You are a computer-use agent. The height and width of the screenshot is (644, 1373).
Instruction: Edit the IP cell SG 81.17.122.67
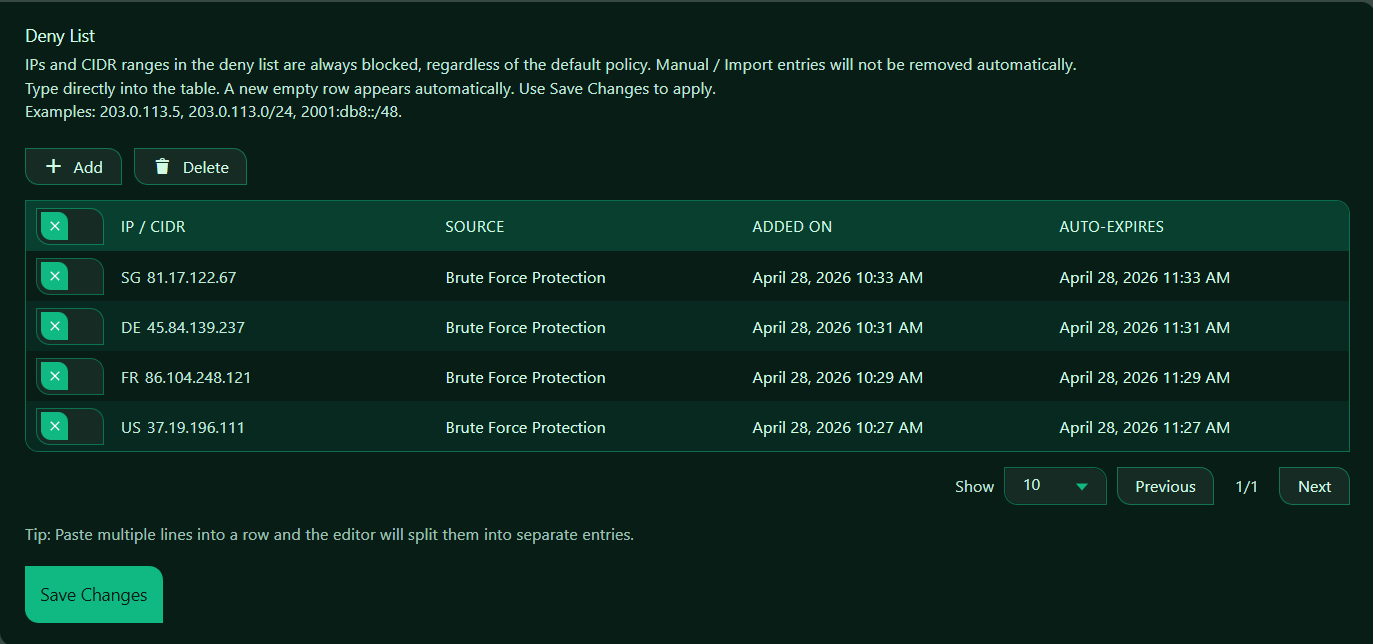point(179,278)
